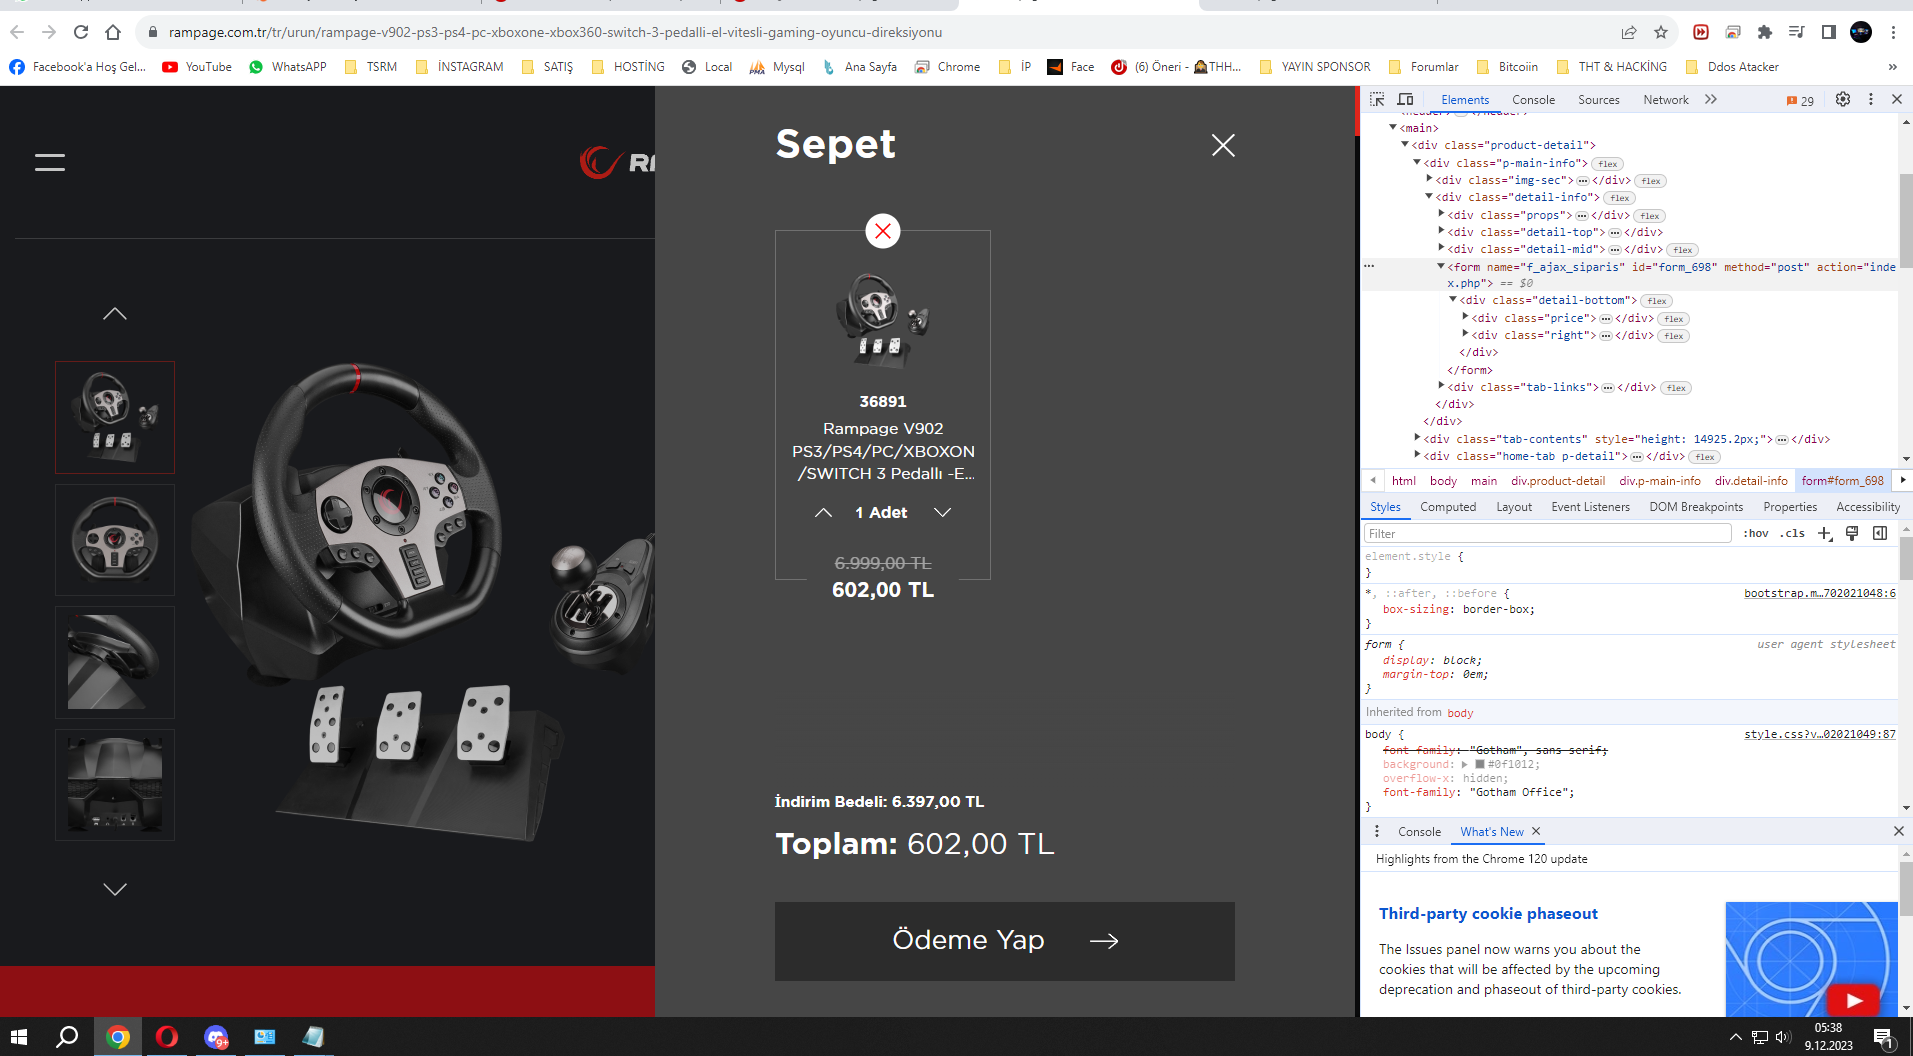Image resolution: width=1913 pixels, height=1056 pixels.
Task: Add a new style rule with the plus icon
Action: (x=1825, y=534)
